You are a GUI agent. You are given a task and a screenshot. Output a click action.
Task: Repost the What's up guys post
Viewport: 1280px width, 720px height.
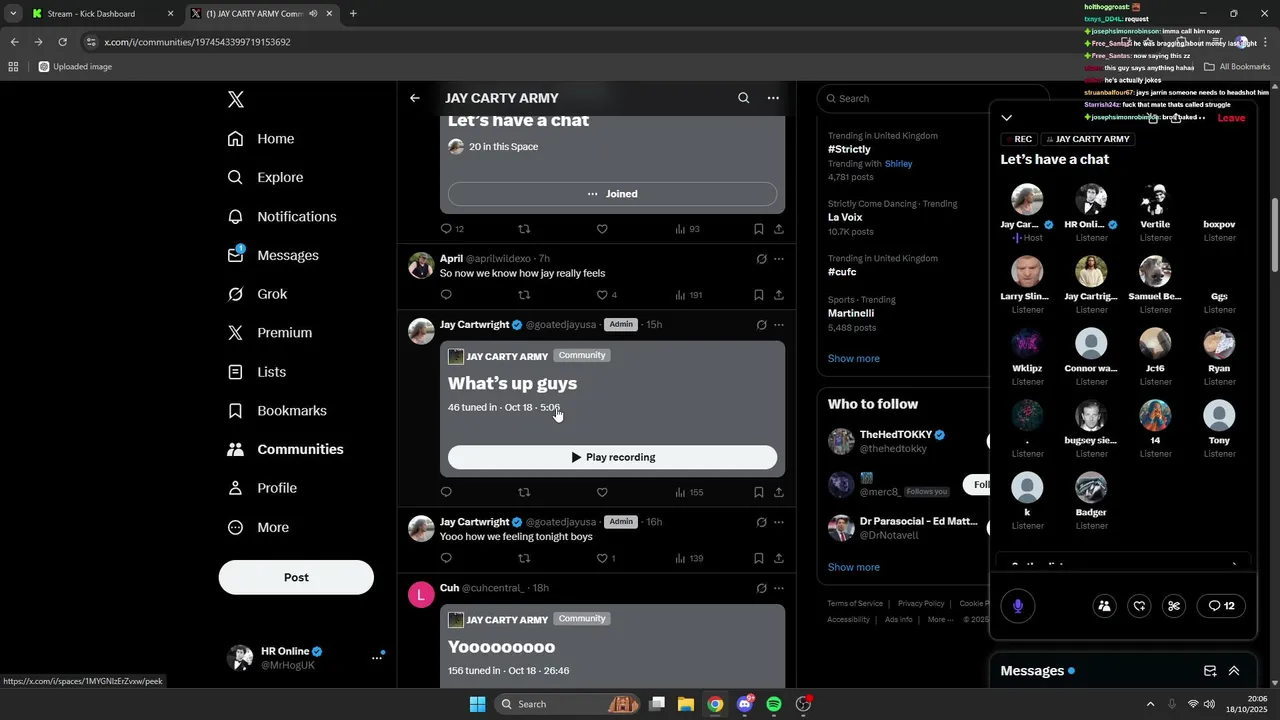[524, 492]
